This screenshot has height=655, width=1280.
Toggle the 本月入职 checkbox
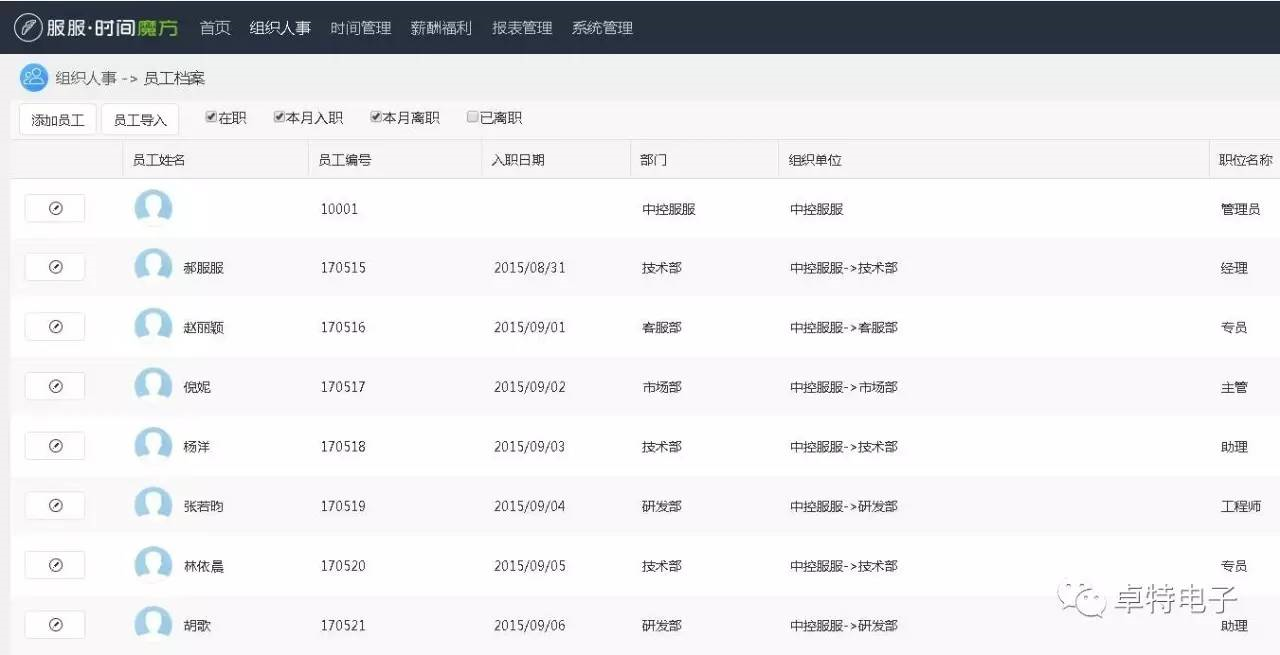point(280,117)
